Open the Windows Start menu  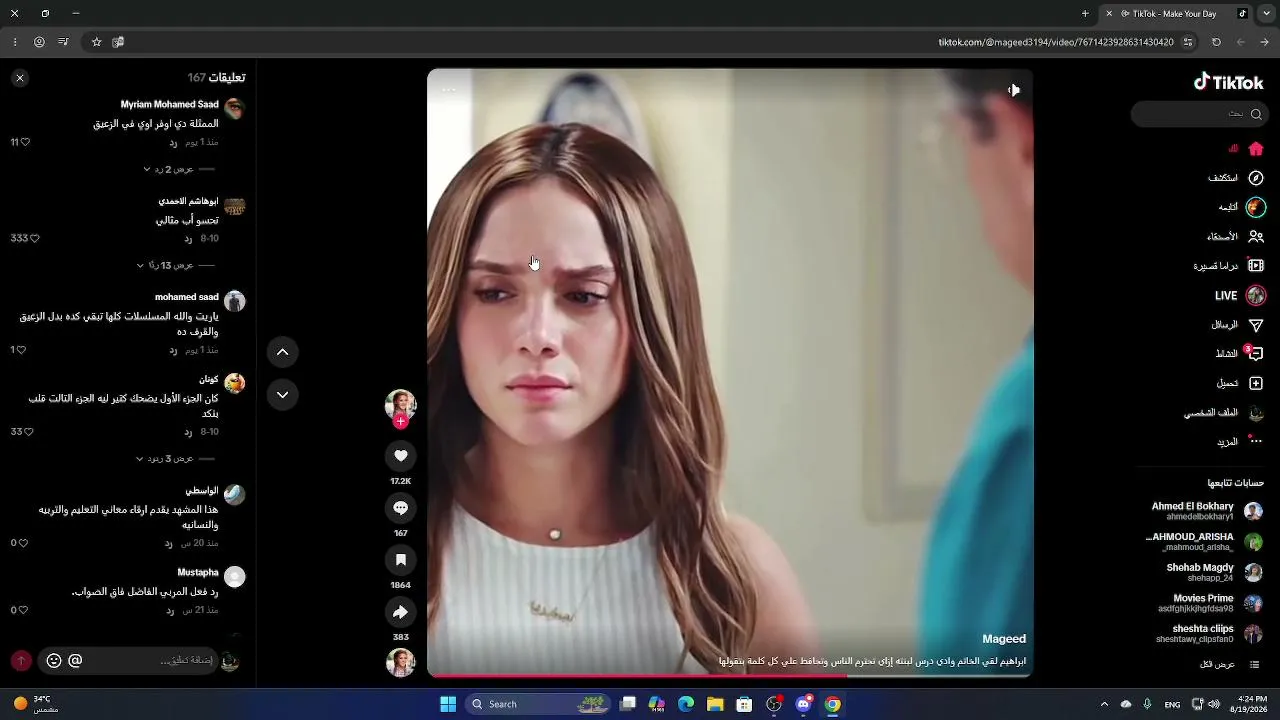448,704
